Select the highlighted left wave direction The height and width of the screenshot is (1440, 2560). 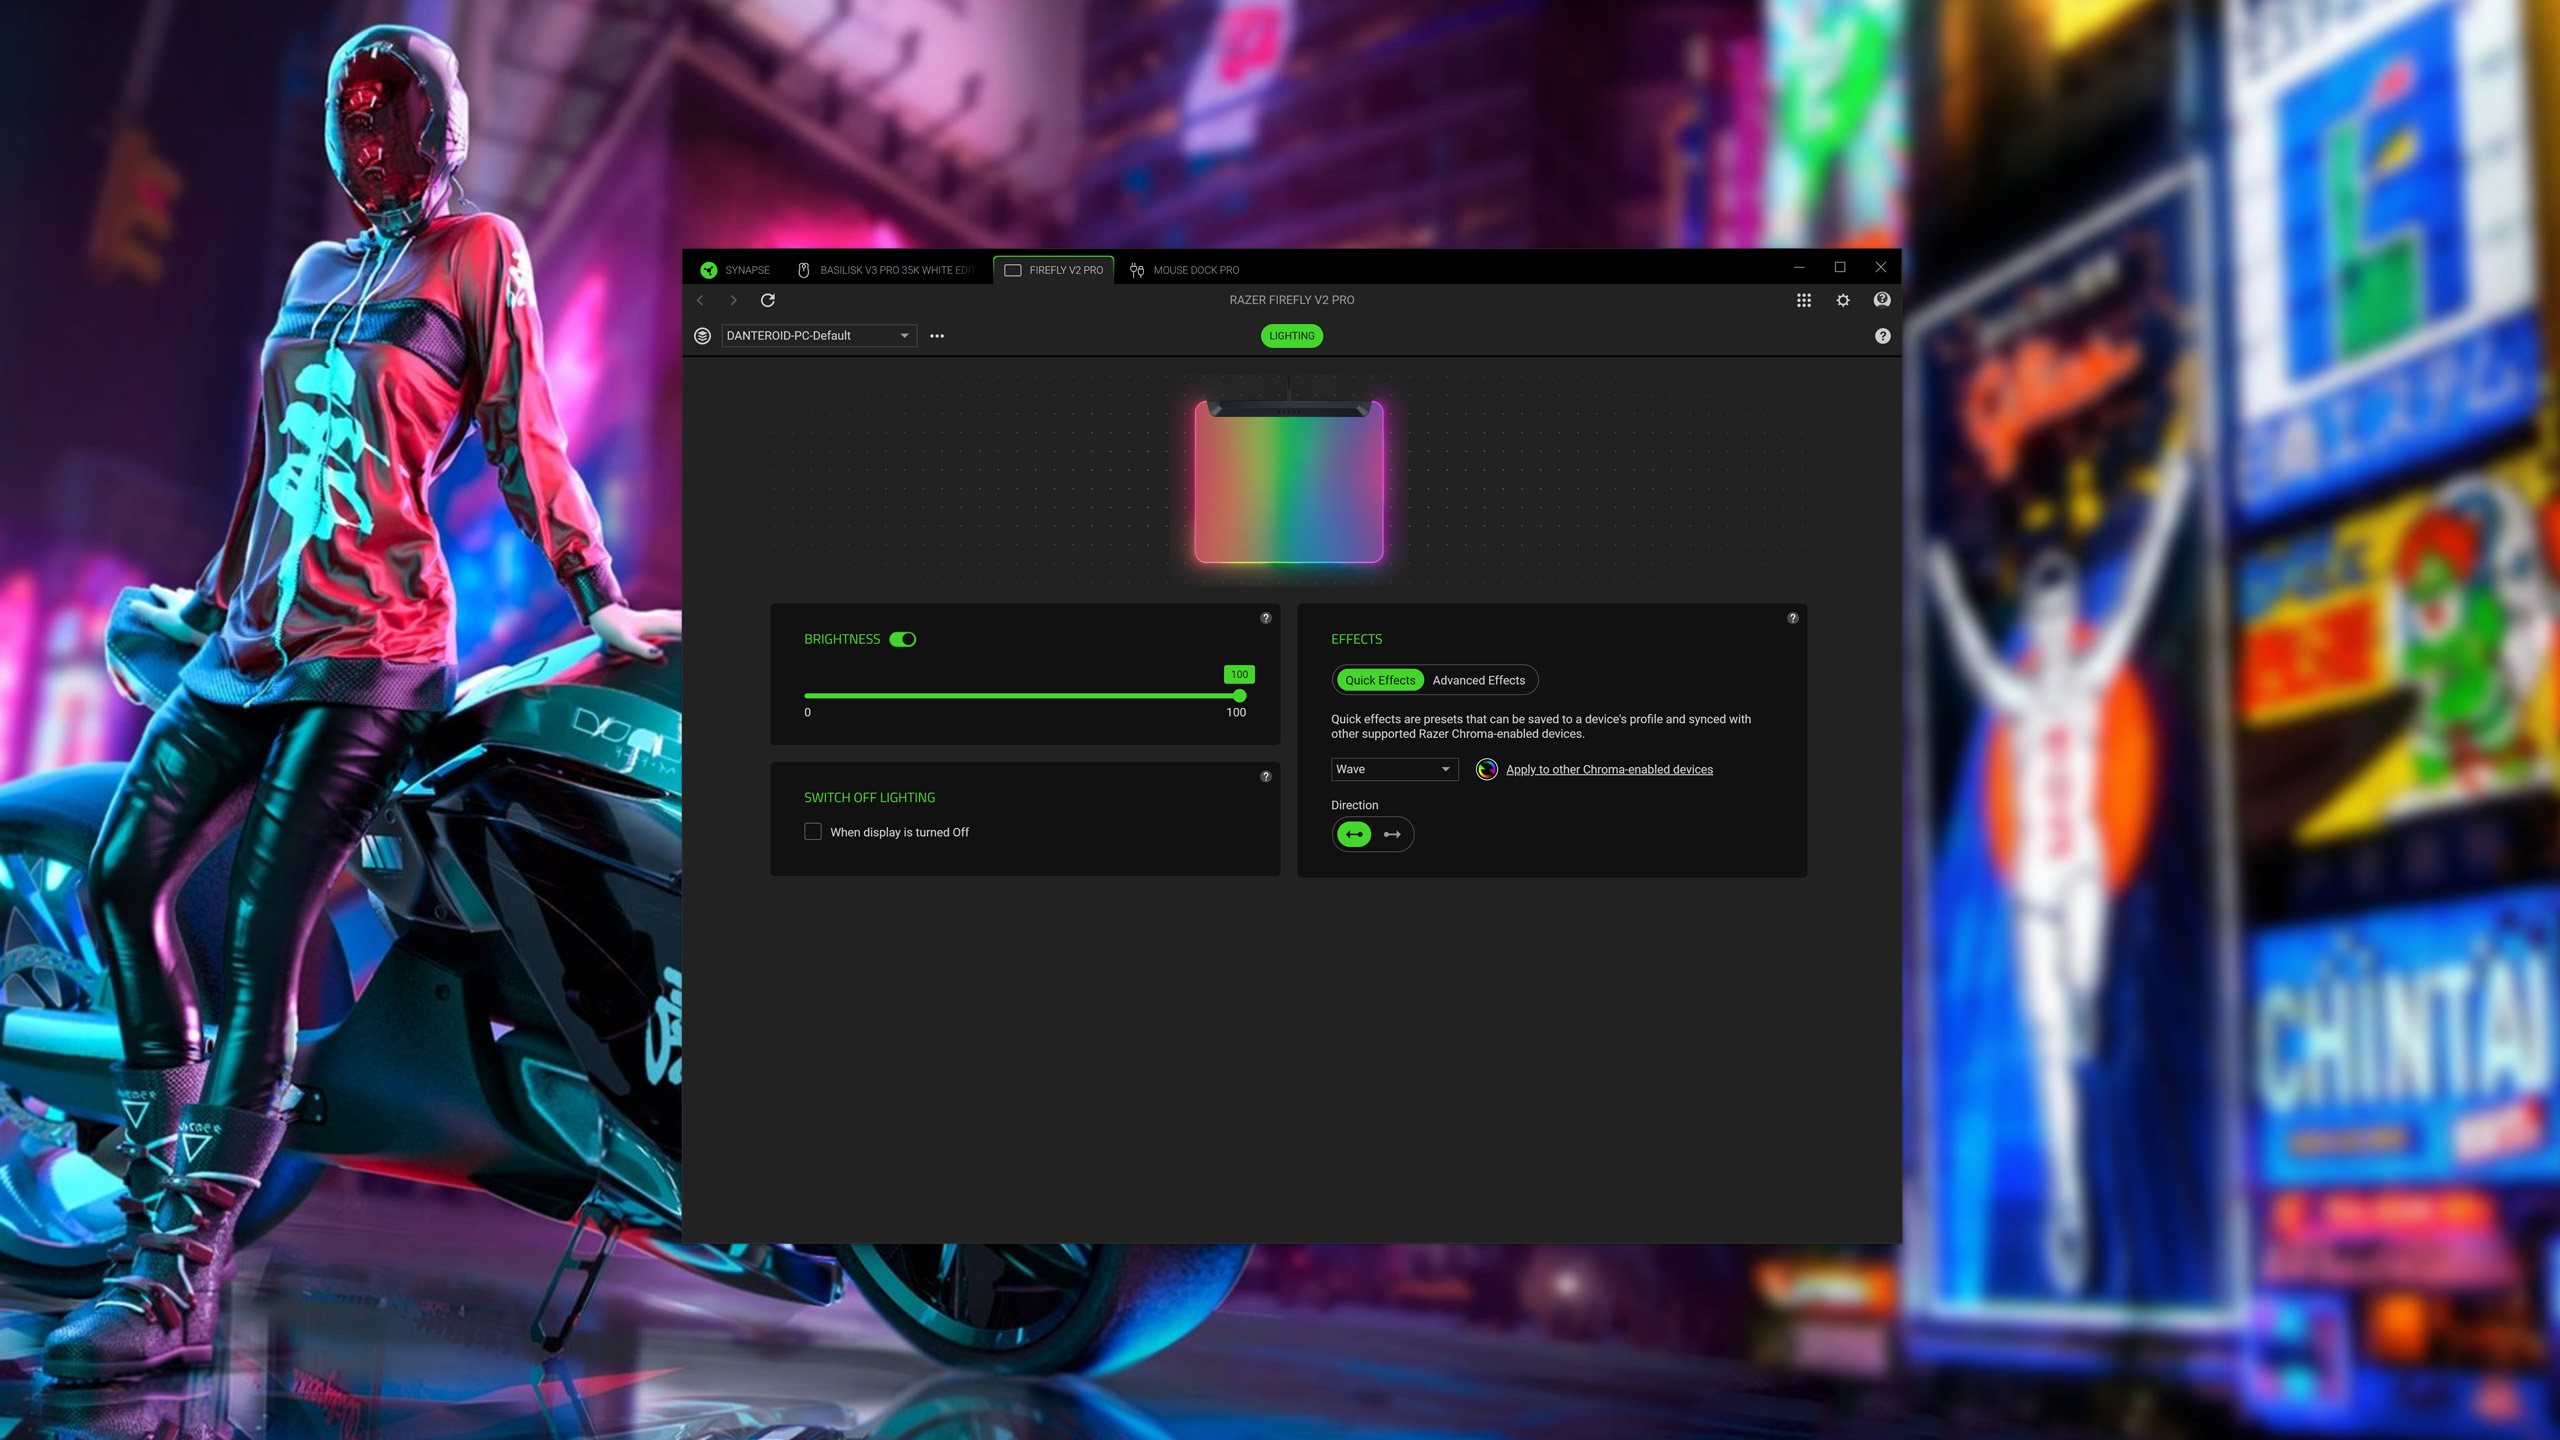click(1354, 834)
